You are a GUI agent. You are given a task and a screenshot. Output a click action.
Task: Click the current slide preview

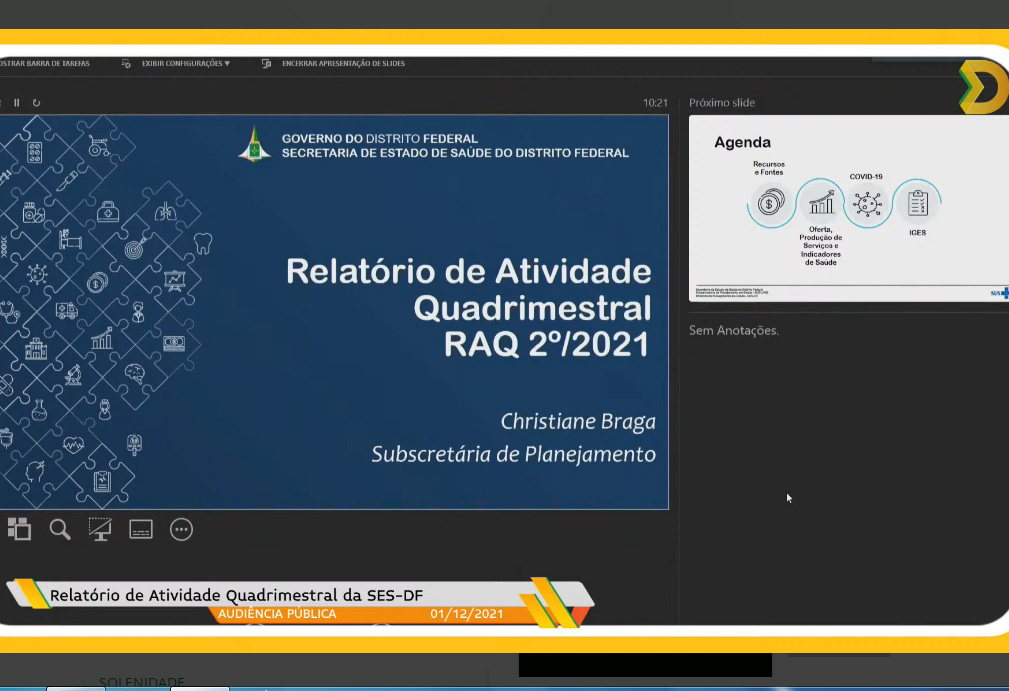click(x=334, y=312)
